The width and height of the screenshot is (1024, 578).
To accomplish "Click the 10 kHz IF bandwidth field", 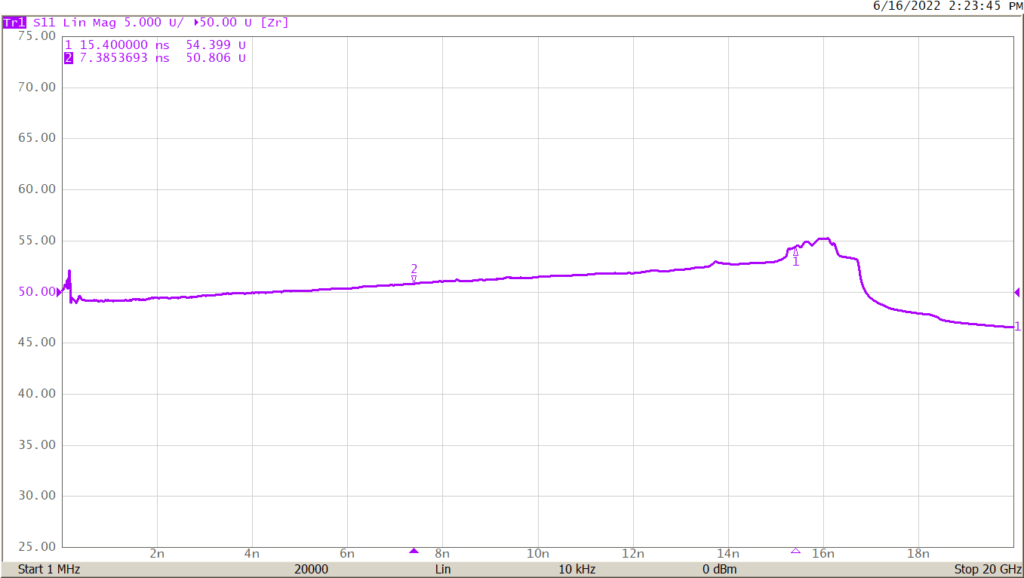I will [579, 569].
